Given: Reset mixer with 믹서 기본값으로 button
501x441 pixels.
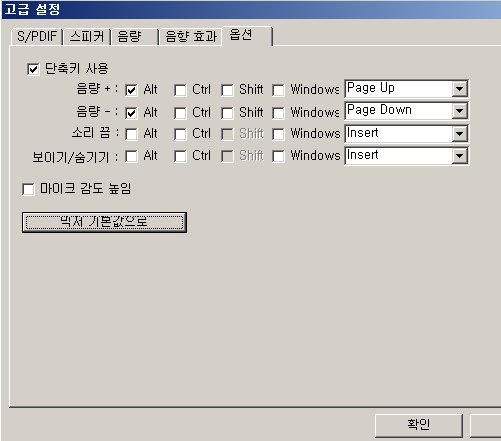Looking at the screenshot, I should point(104,222).
